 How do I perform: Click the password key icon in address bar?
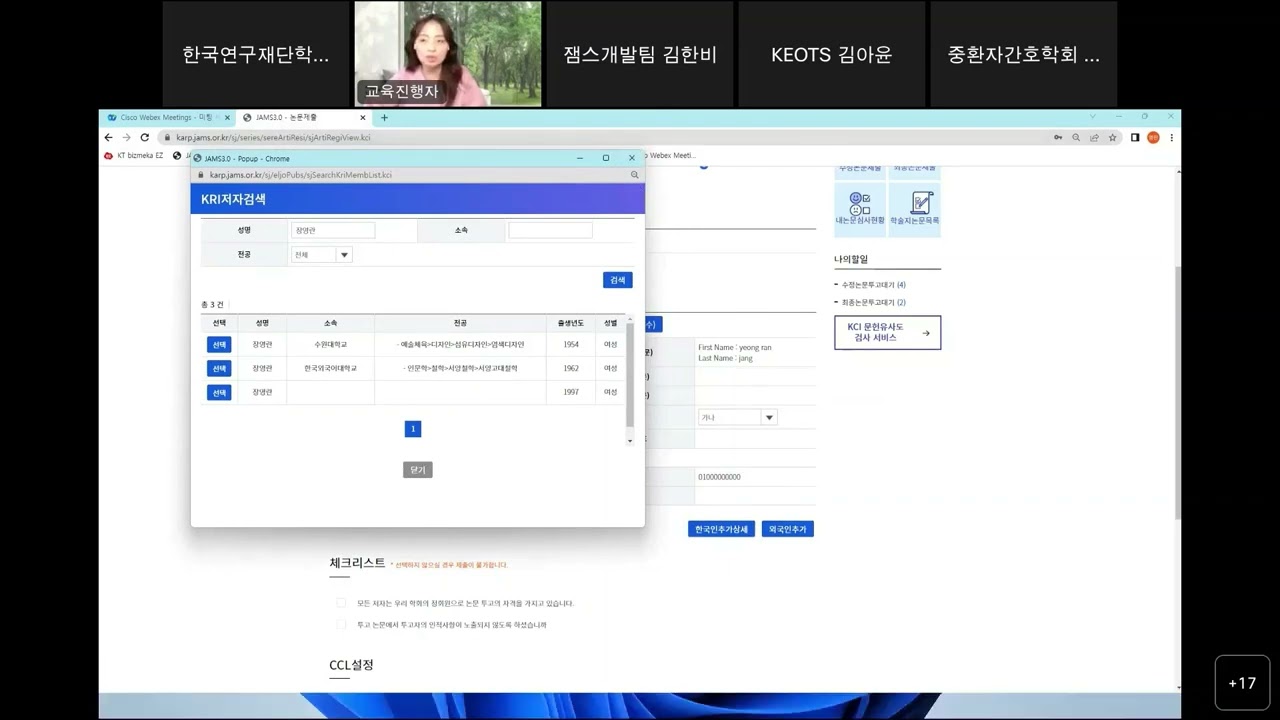tap(1058, 138)
